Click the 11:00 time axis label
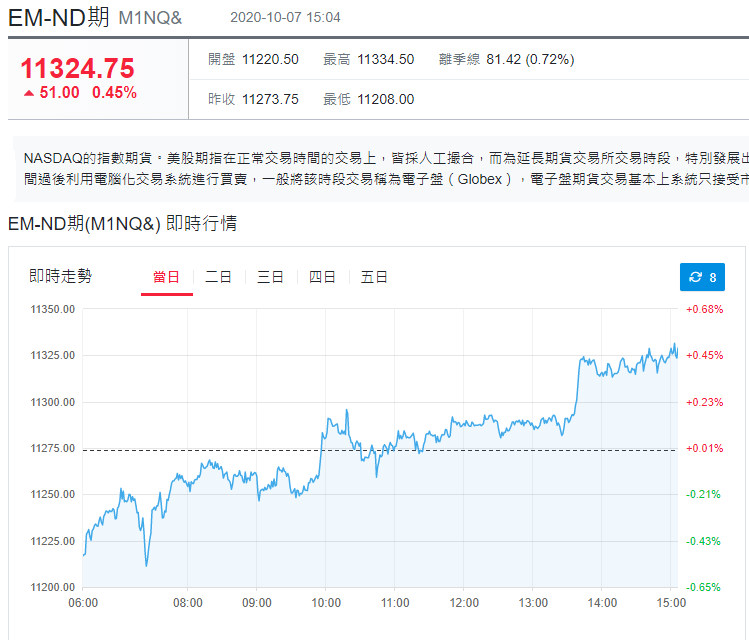The image size is (749, 640). [395, 603]
